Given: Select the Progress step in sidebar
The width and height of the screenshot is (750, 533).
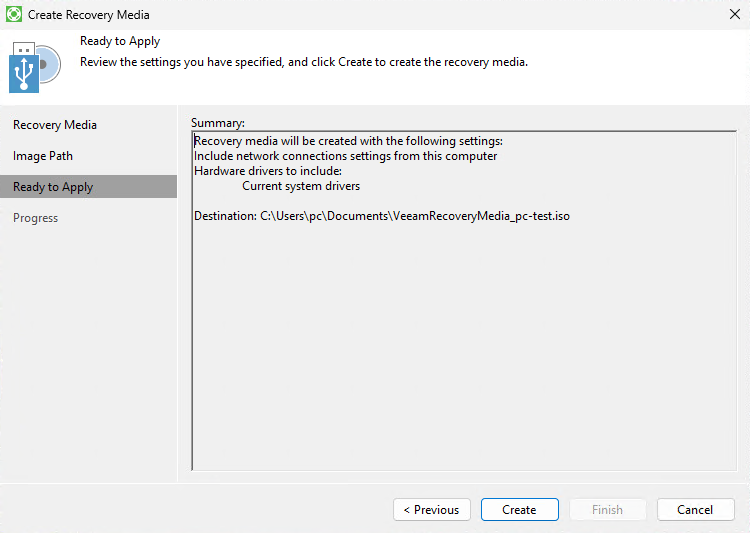Looking at the screenshot, I should [x=35, y=218].
